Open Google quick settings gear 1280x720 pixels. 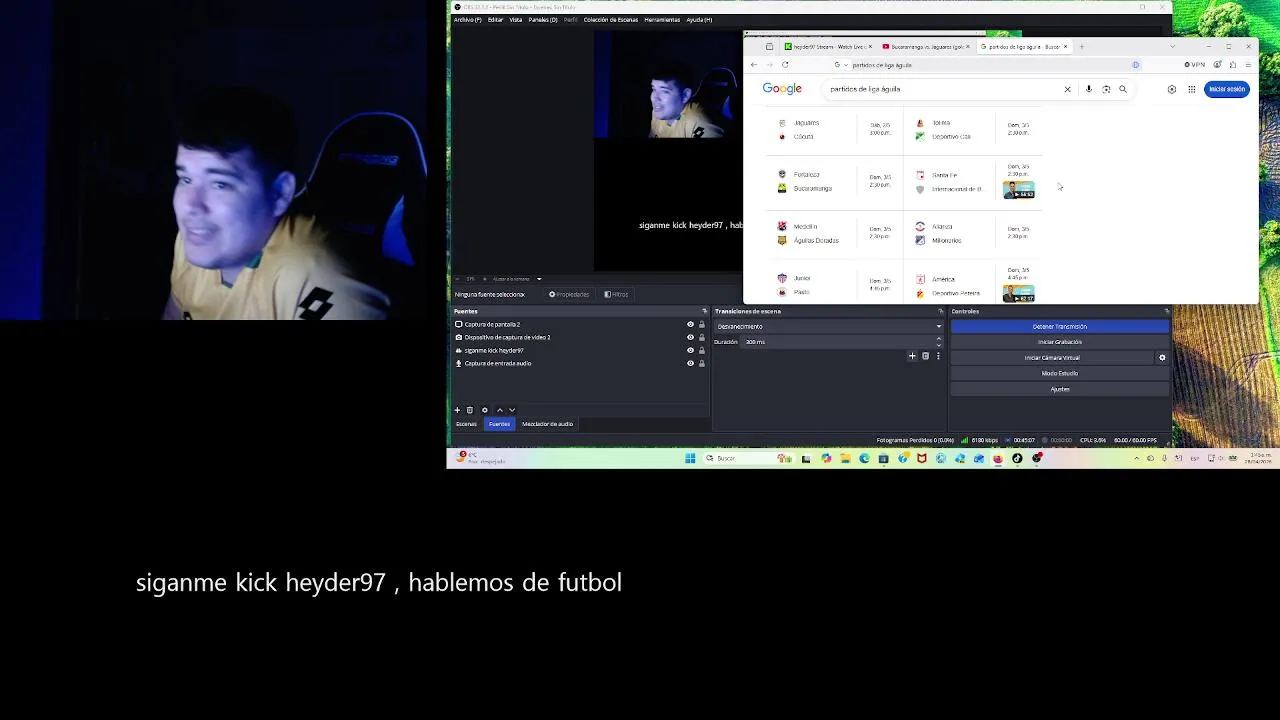click(x=1172, y=89)
